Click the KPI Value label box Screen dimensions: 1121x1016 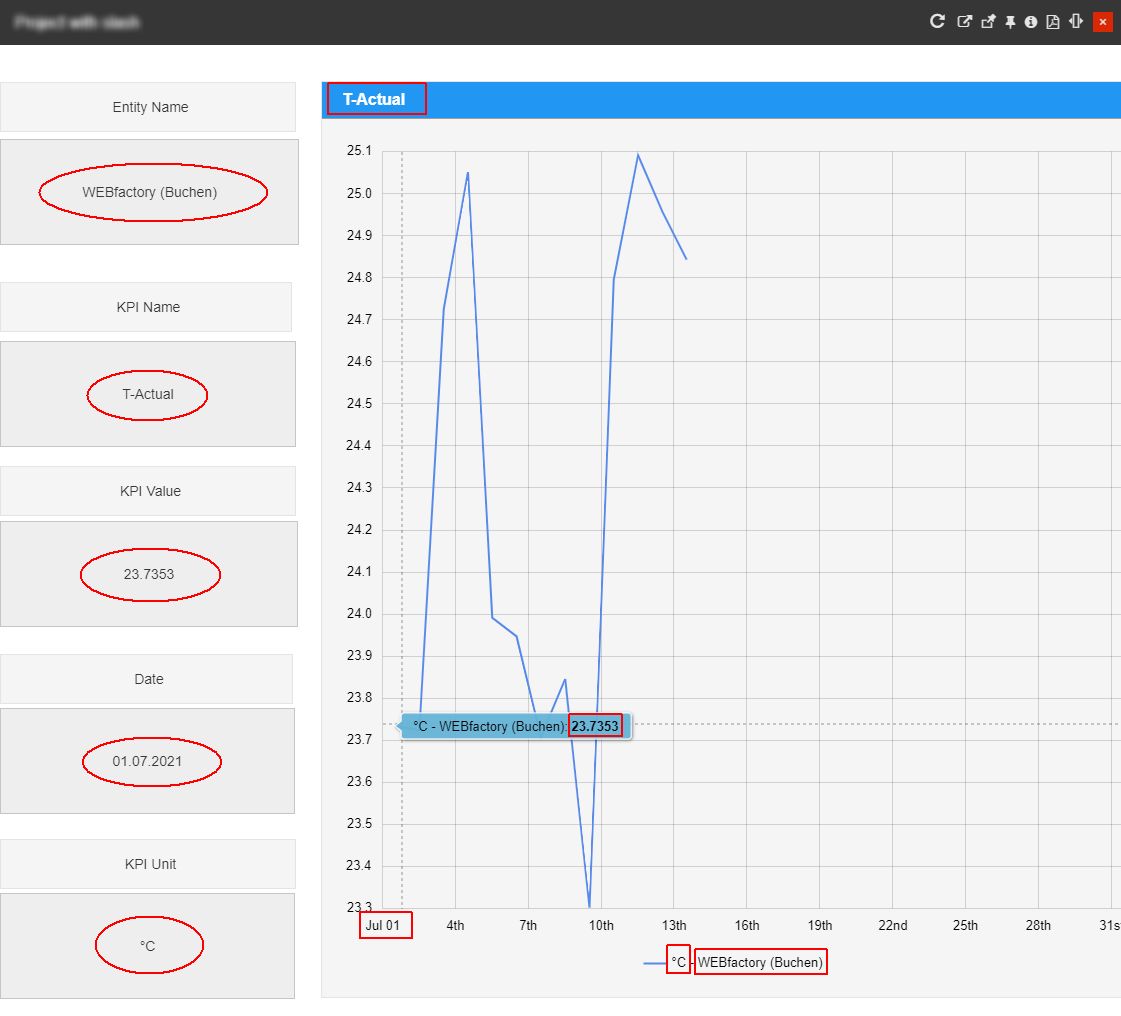pos(148,491)
